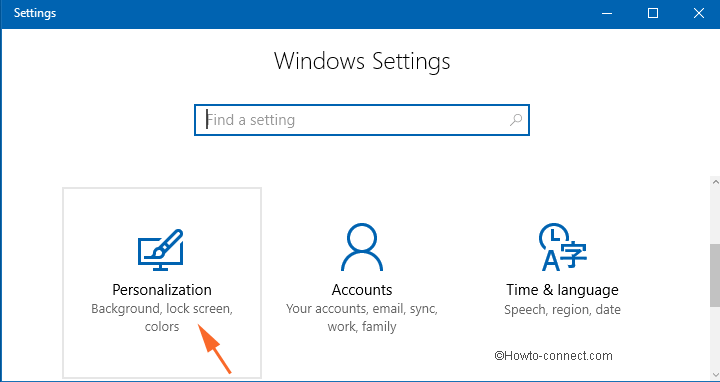Click the scrollbar track above the thumb
720x382 pixels.
(715, 216)
